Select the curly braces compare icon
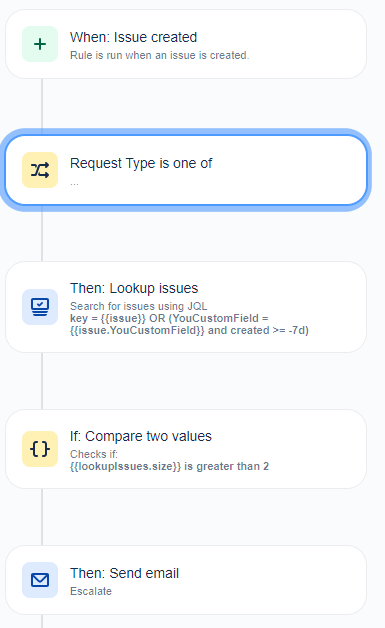 click(x=40, y=449)
